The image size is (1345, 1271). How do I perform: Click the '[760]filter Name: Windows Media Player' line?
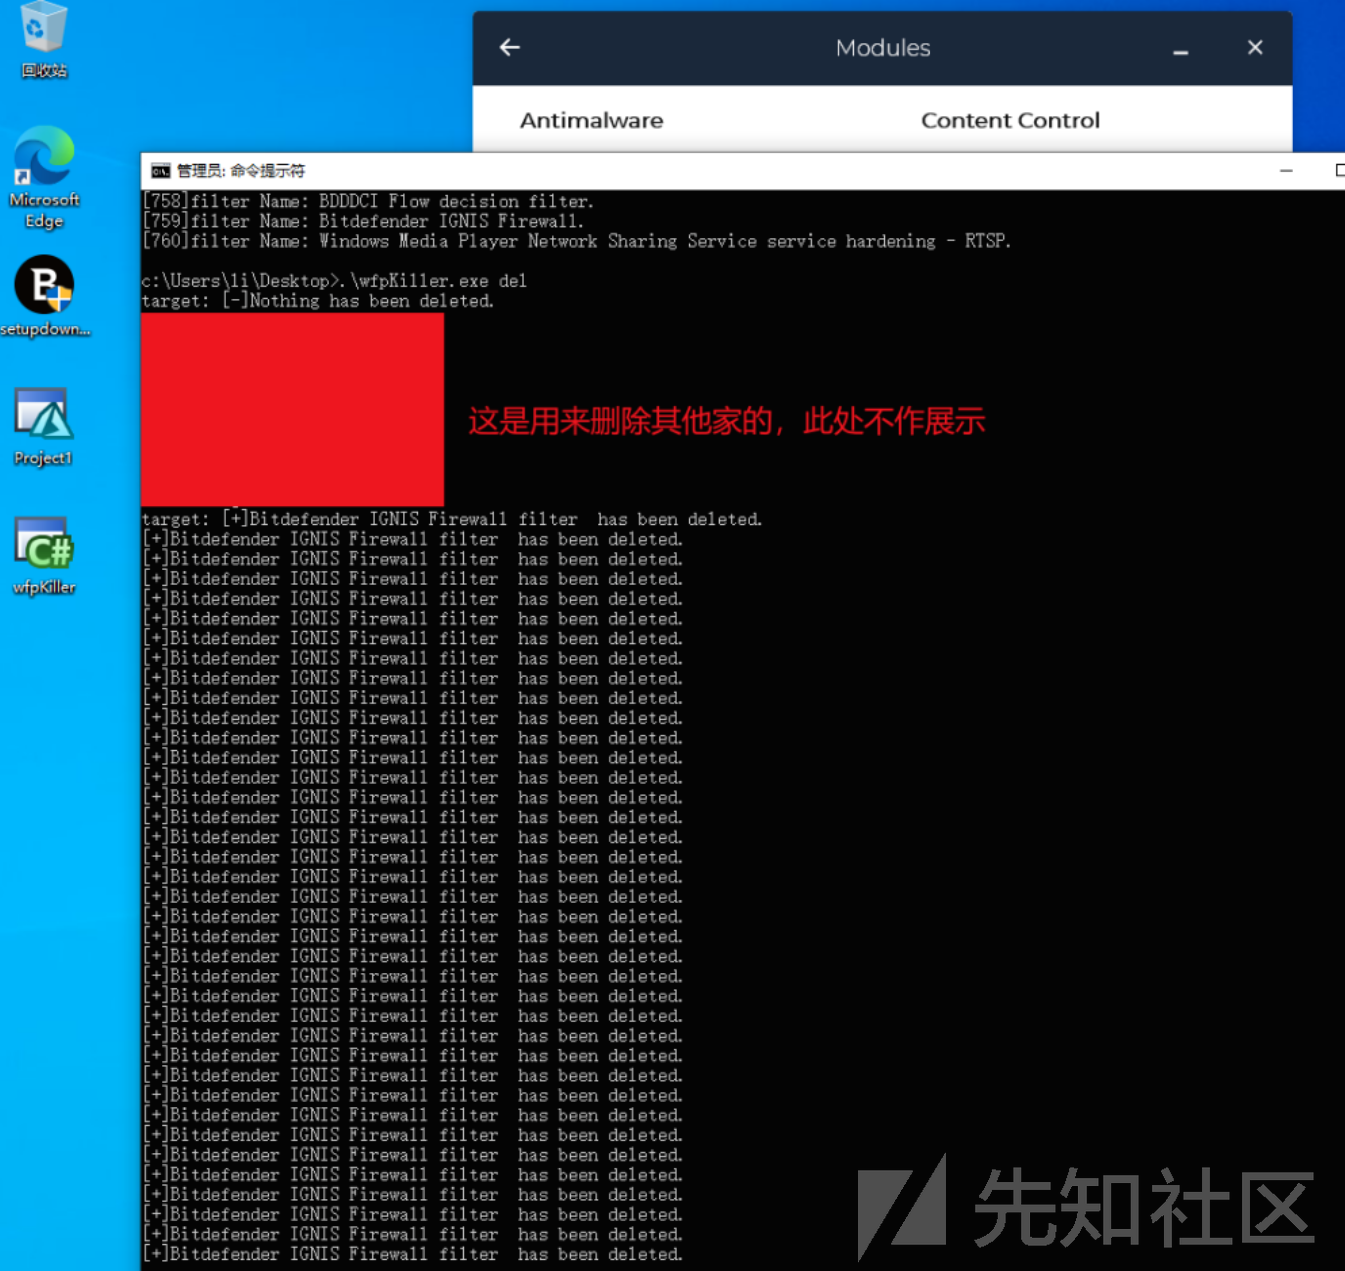pyautogui.click(x=577, y=241)
